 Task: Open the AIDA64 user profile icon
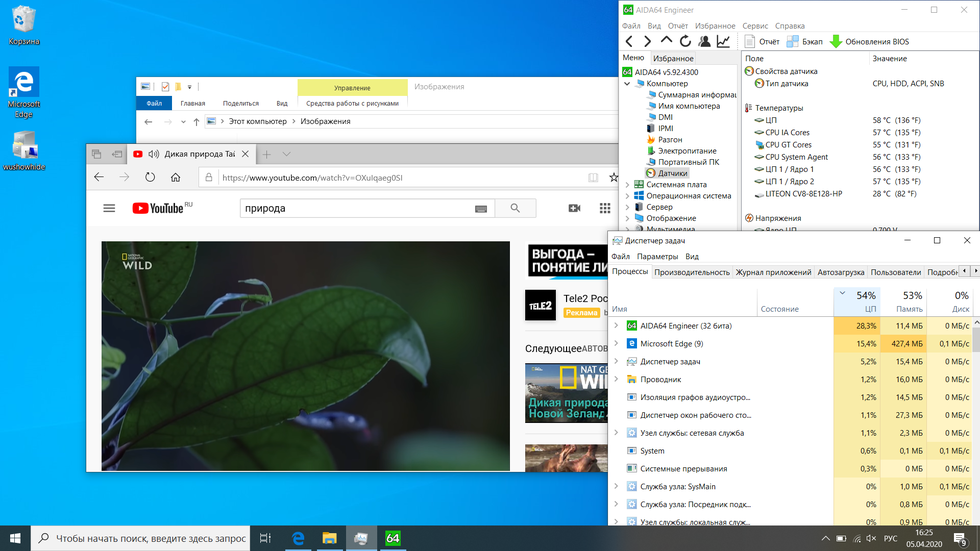pyautogui.click(x=704, y=41)
